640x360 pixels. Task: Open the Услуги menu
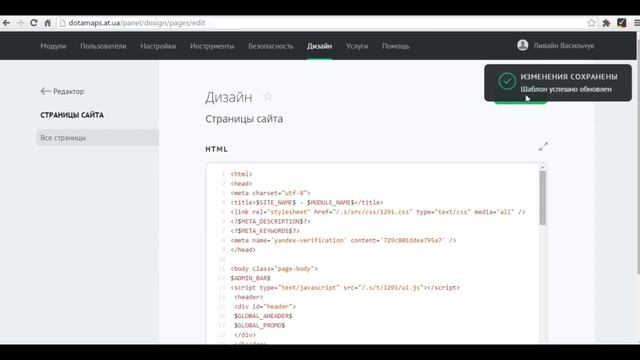pyautogui.click(x=357, y=46)
